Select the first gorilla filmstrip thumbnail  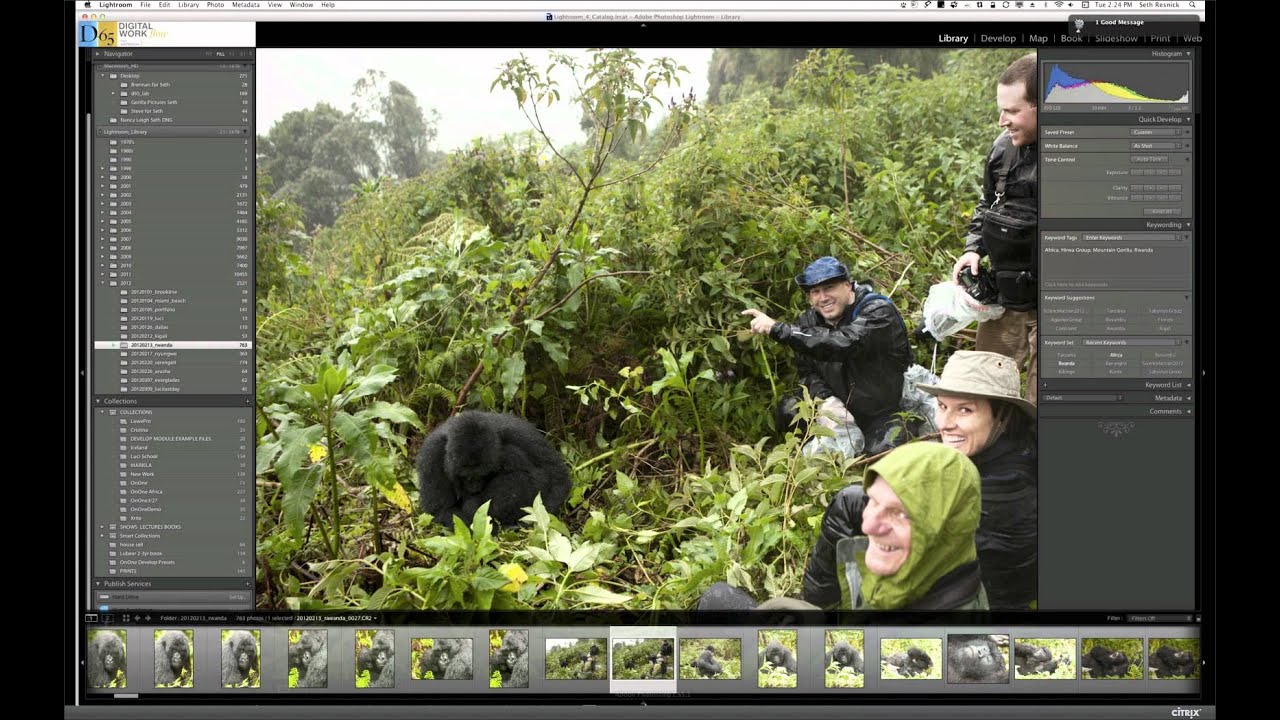click(107, 658)
